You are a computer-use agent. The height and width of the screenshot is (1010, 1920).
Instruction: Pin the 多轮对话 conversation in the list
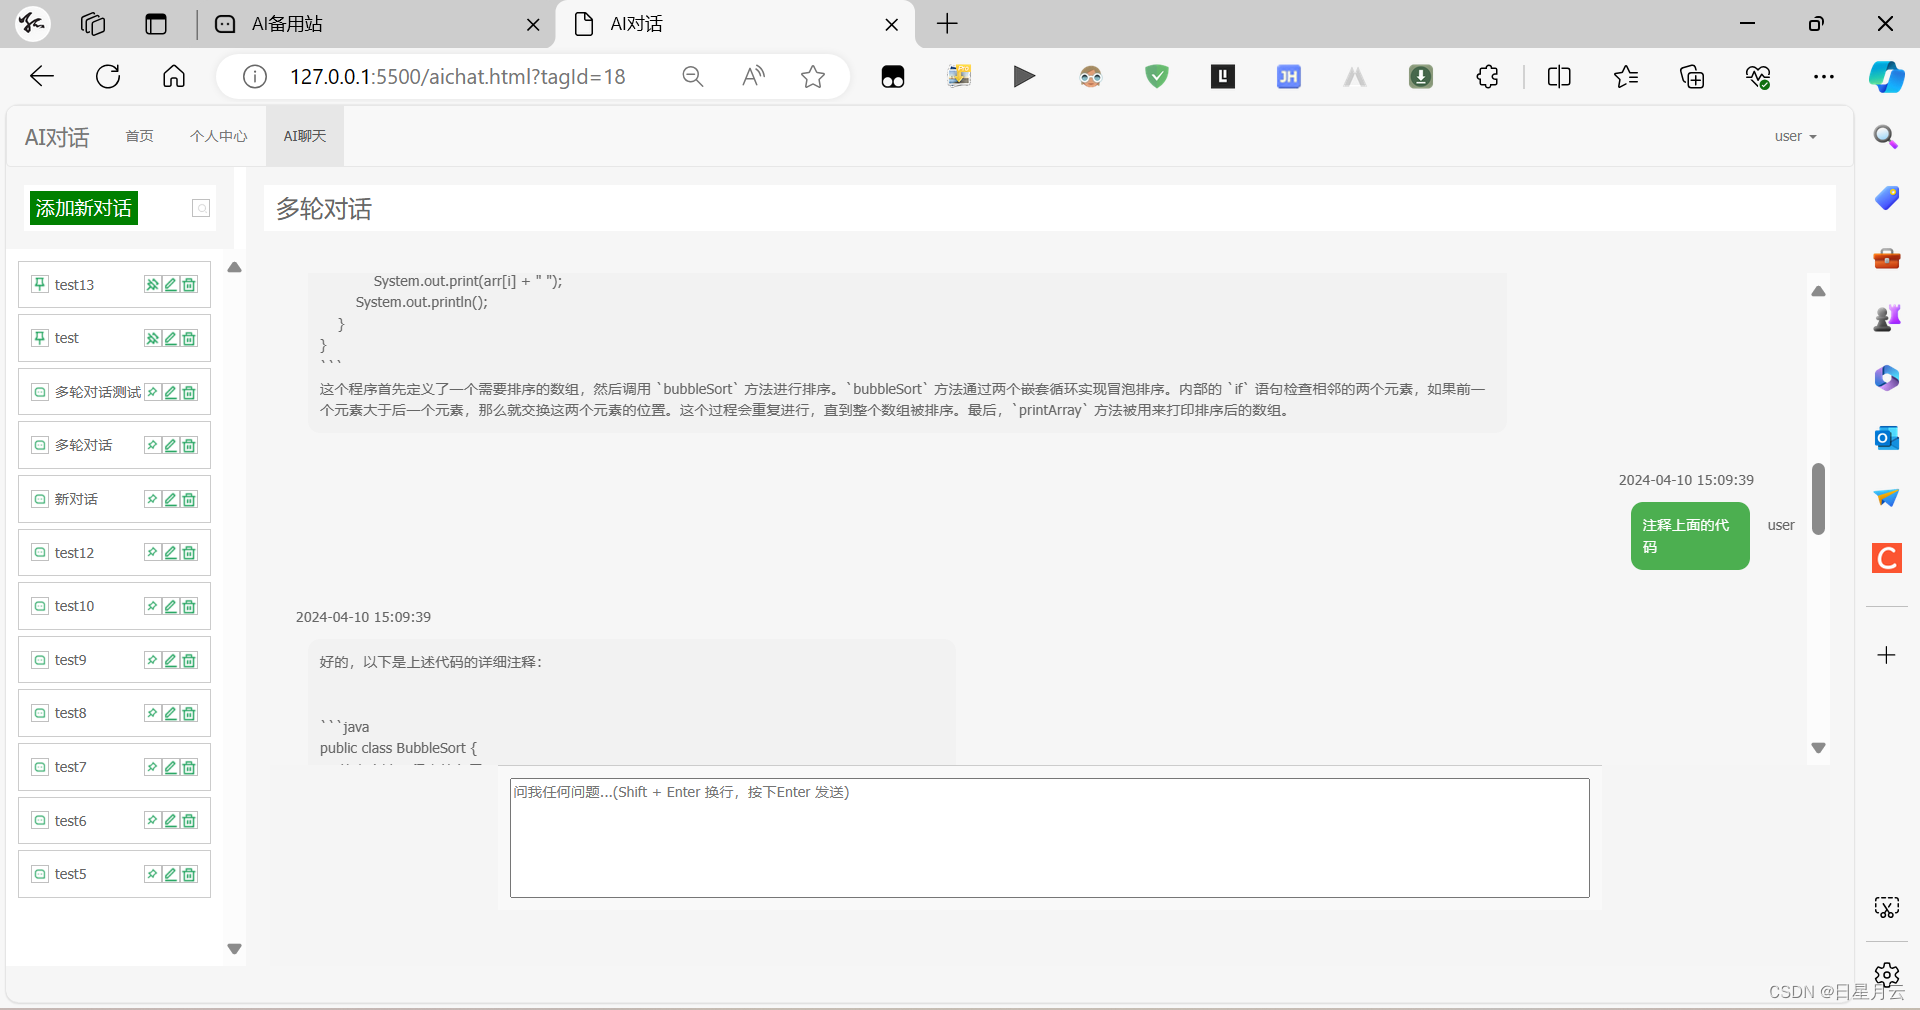tap(152, 445)
